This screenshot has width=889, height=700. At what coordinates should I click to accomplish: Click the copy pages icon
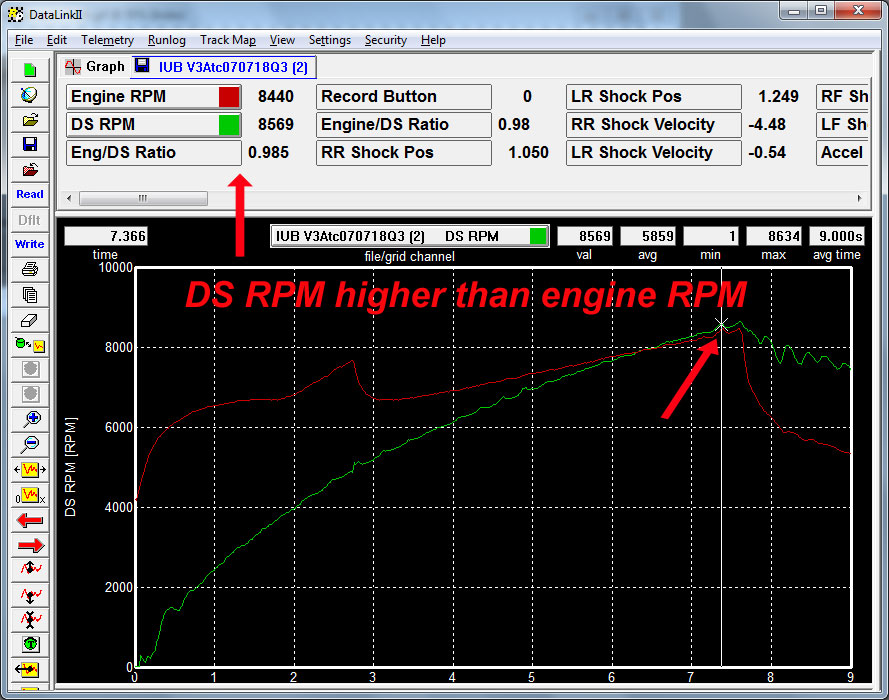click(x=30, y=294)
